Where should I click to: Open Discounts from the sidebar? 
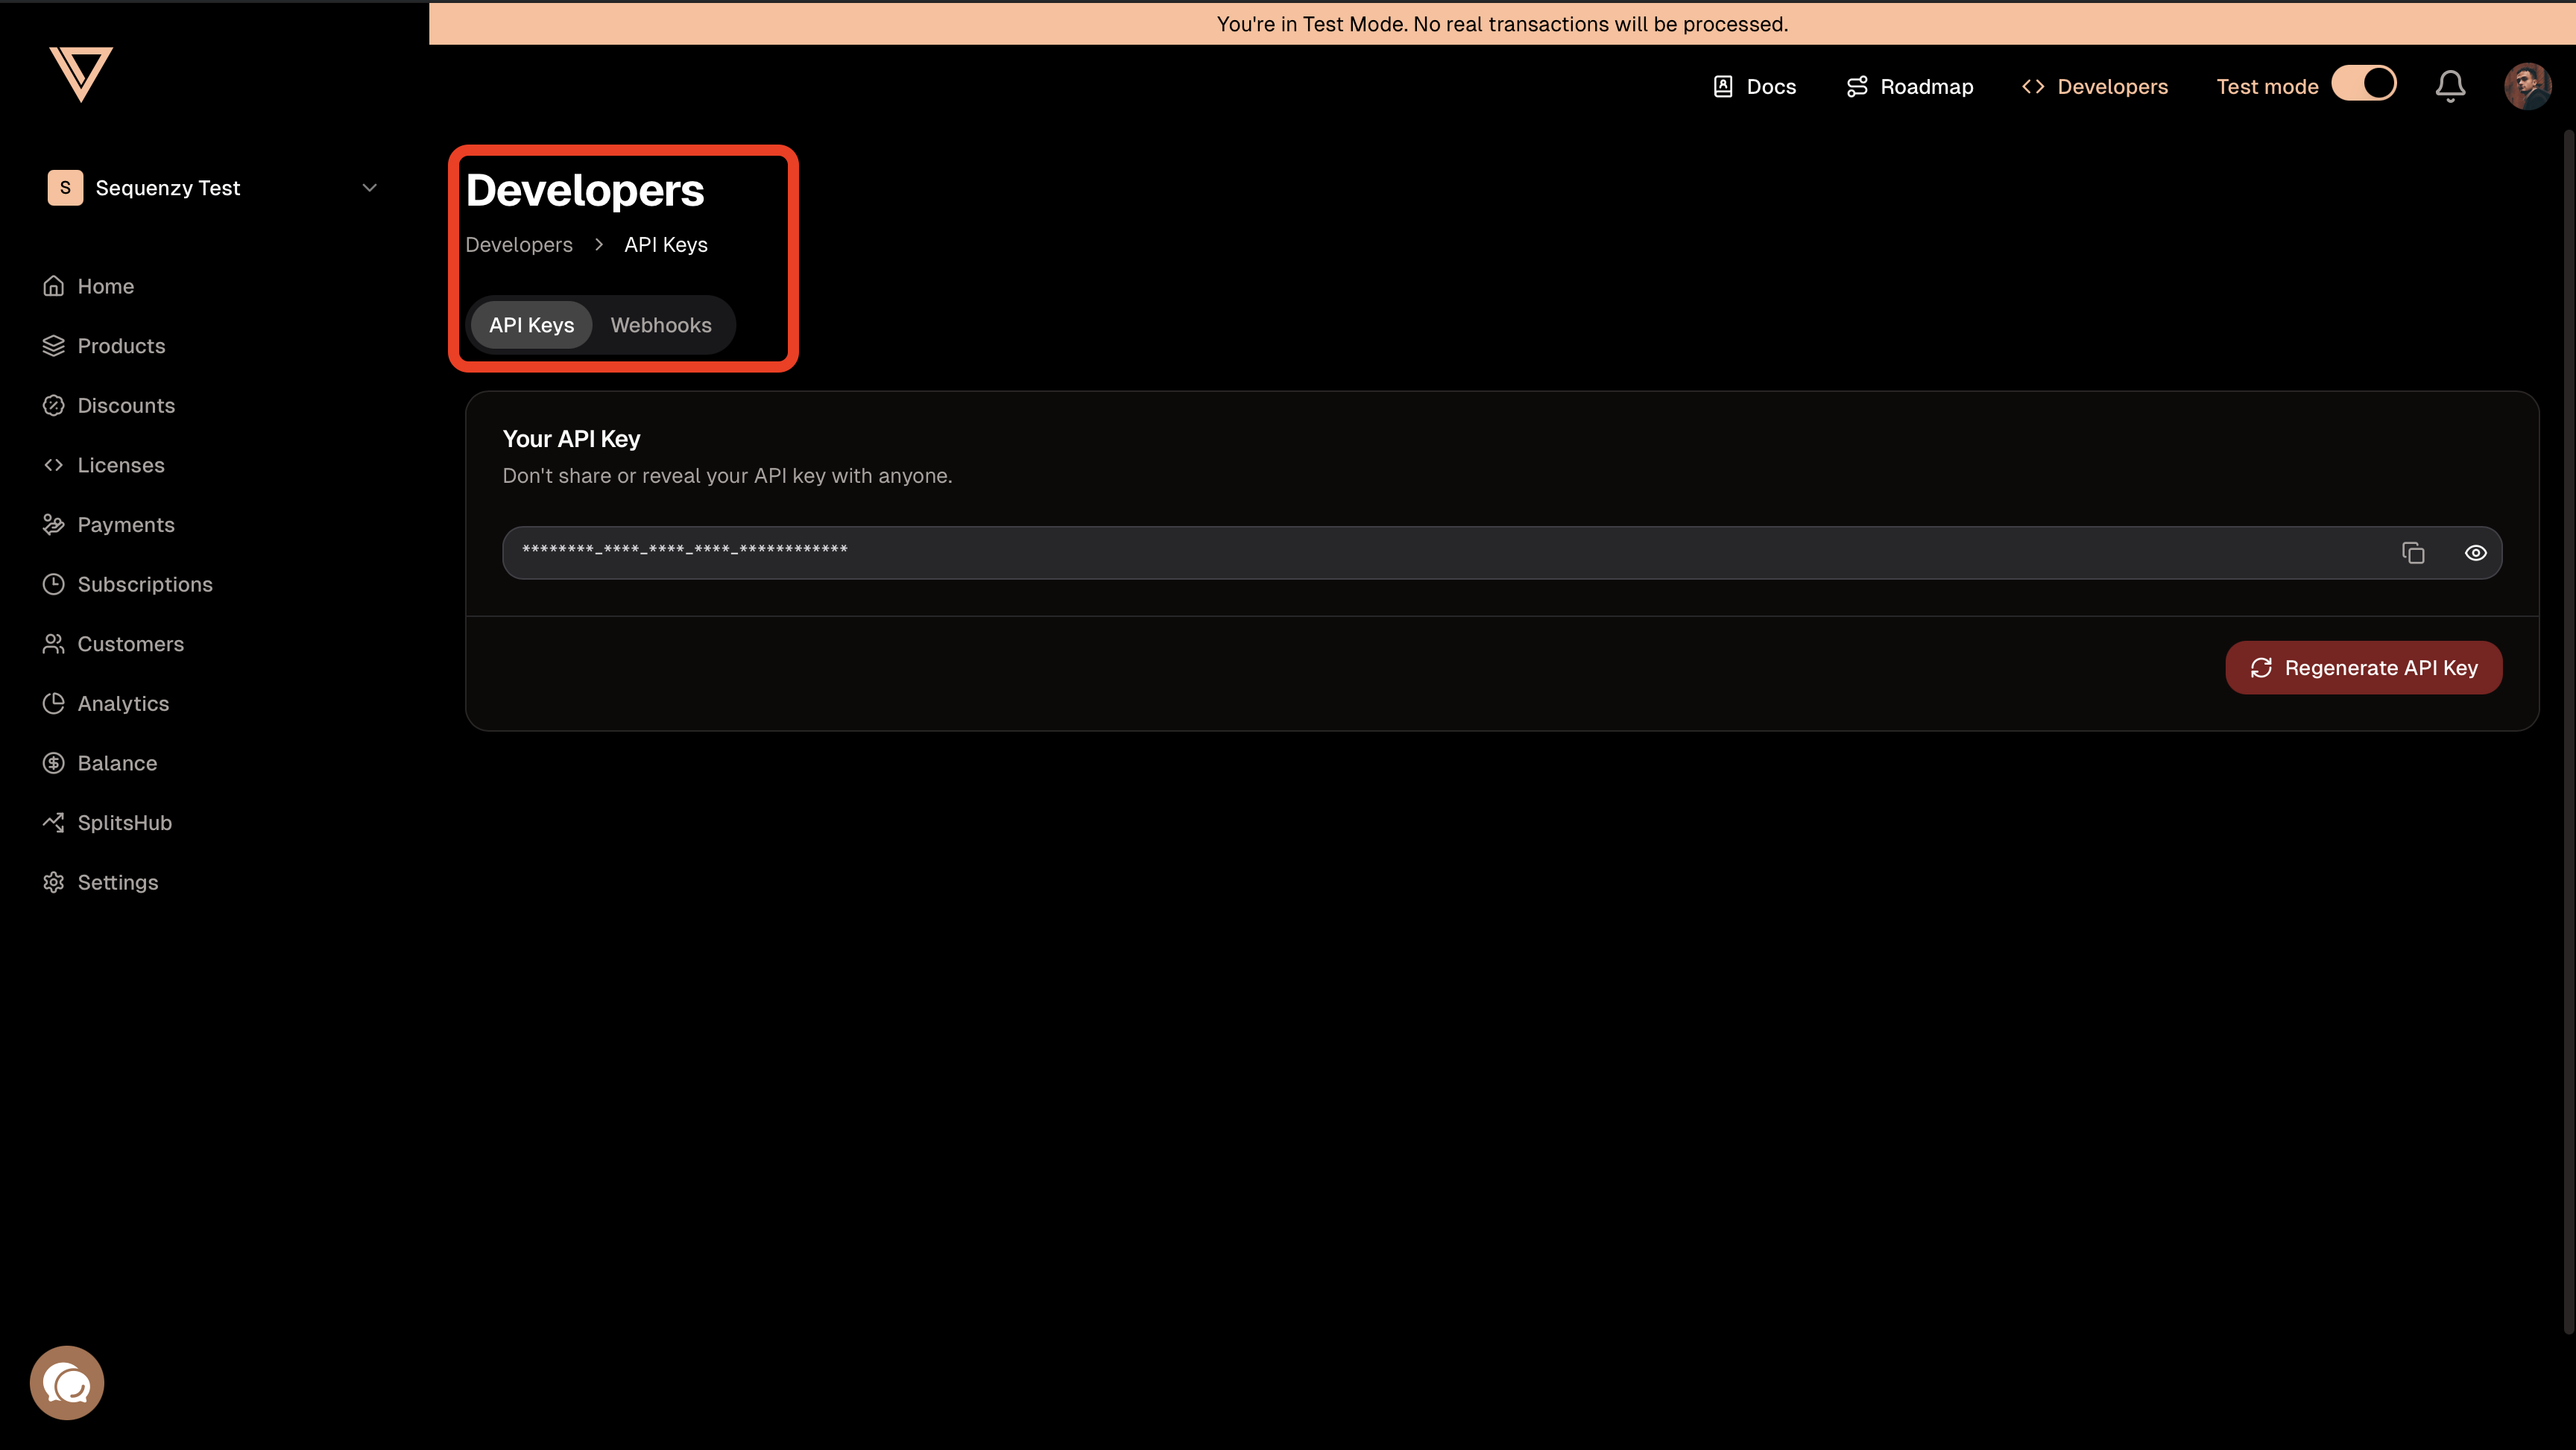tap(126, 405)
